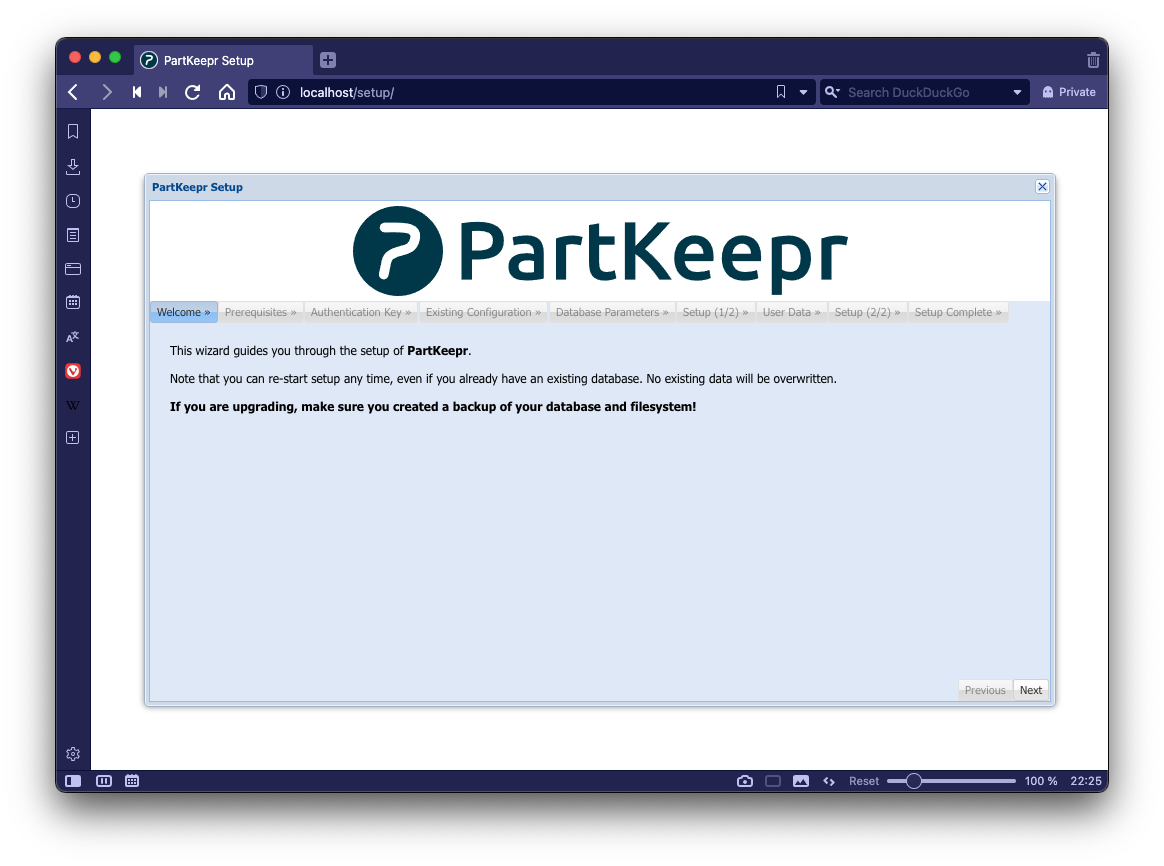Open the Downloads panel icon
Viewport: 1164px width, 866px height.
click(73, 166)
